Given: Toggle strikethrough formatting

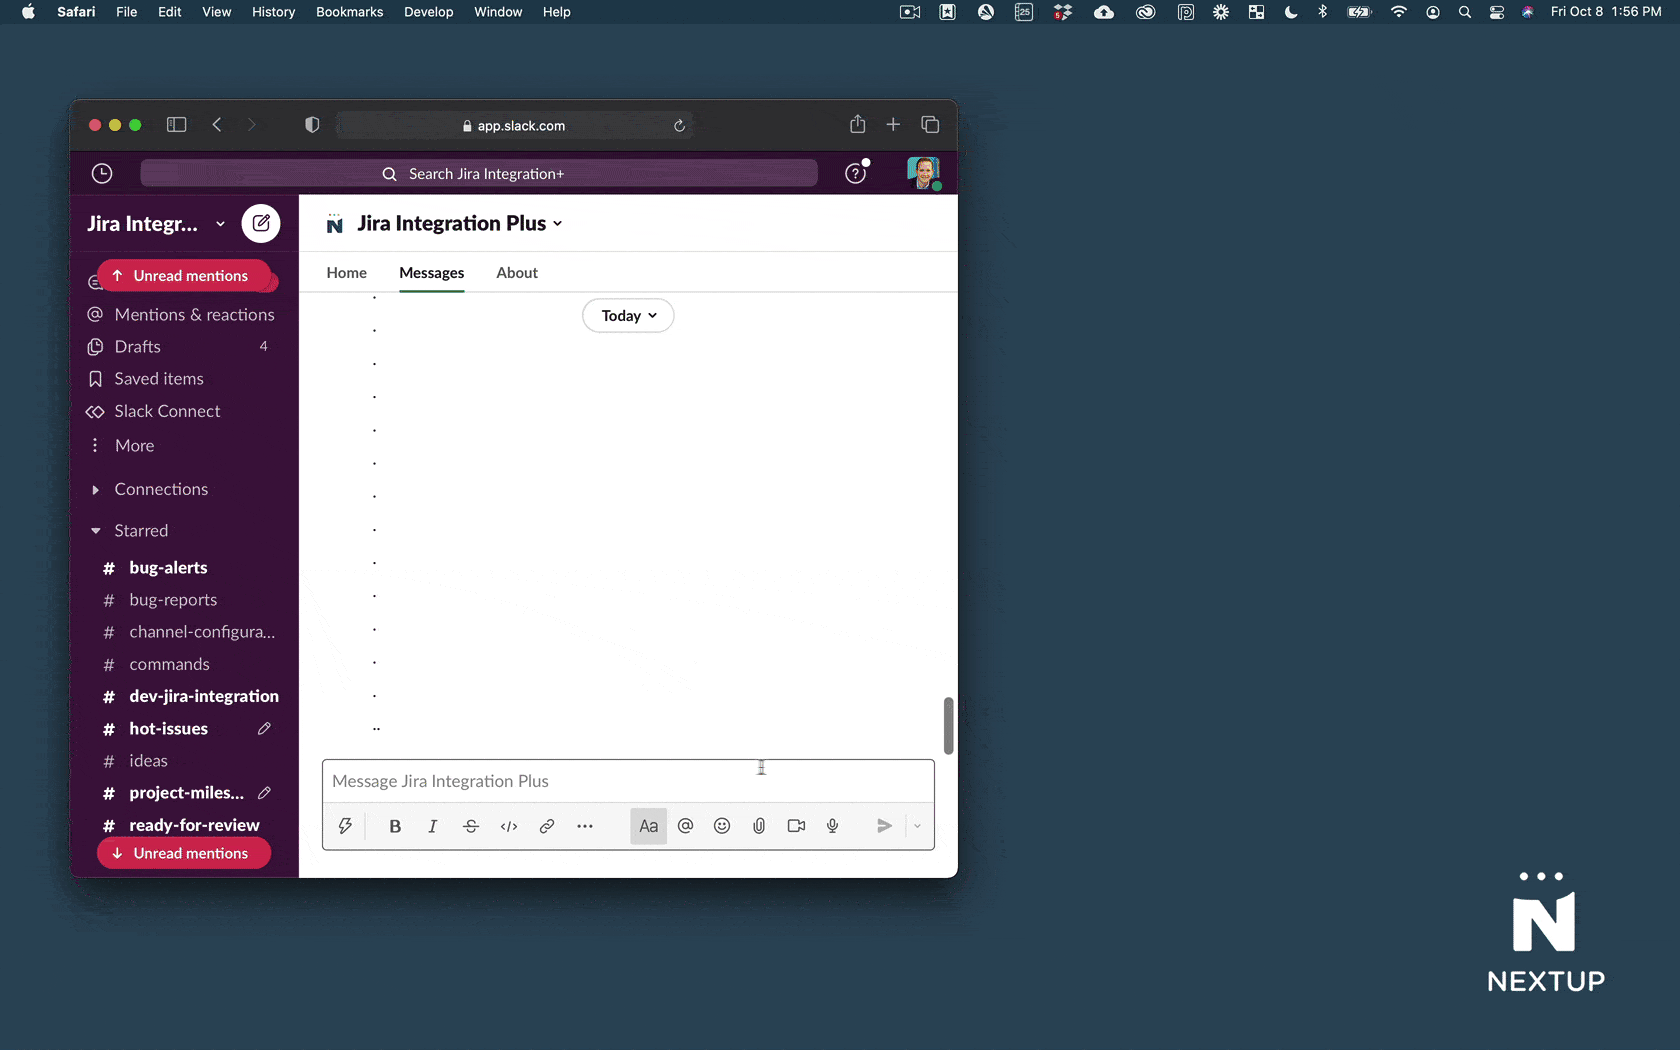Looking at the screenshot, I should click(x=471, y=826).
